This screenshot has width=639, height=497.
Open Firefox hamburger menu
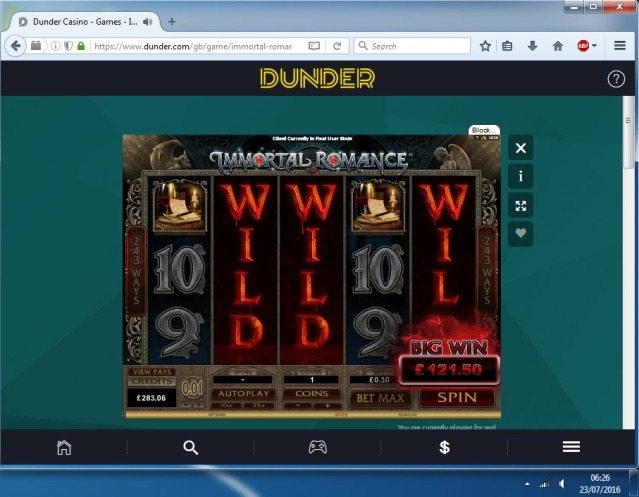(620, 46)
